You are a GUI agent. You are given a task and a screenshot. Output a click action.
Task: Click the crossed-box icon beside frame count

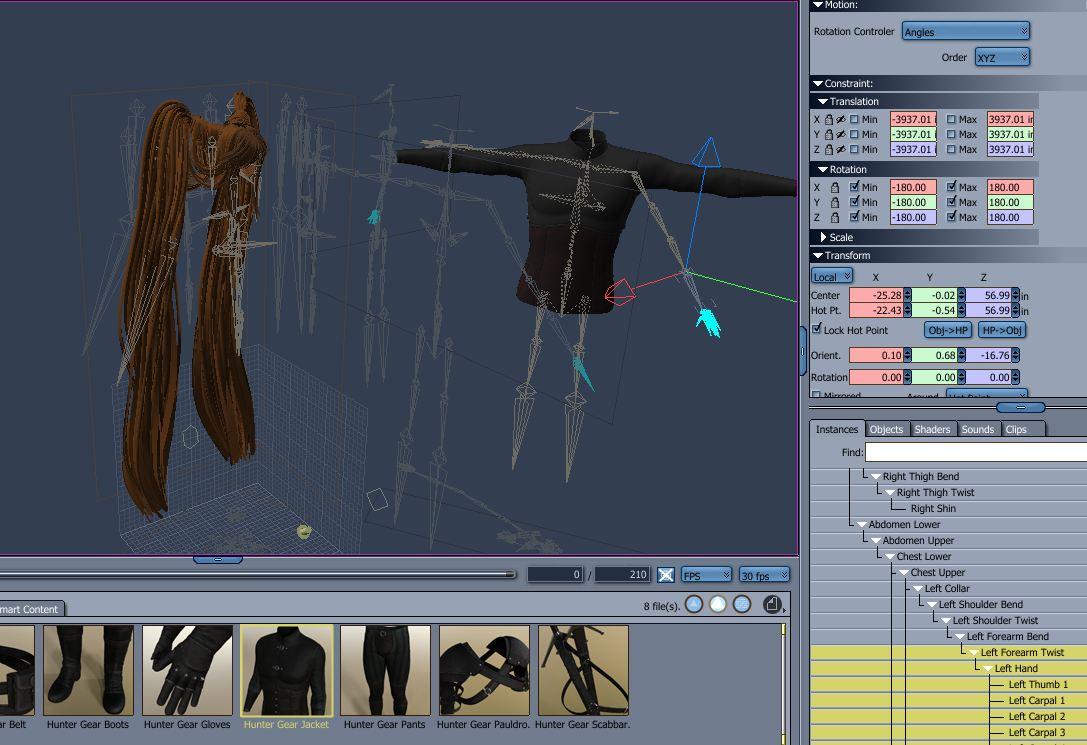click(666, 575)
